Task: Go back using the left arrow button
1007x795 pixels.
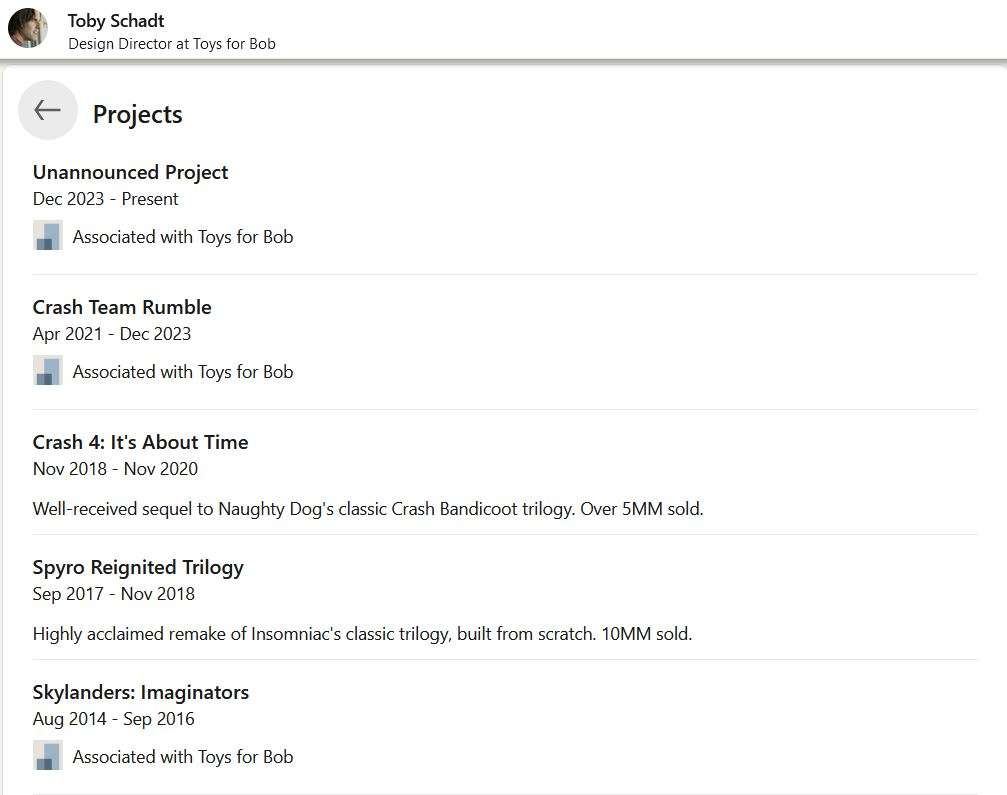Action: click(x=48, y=110)
